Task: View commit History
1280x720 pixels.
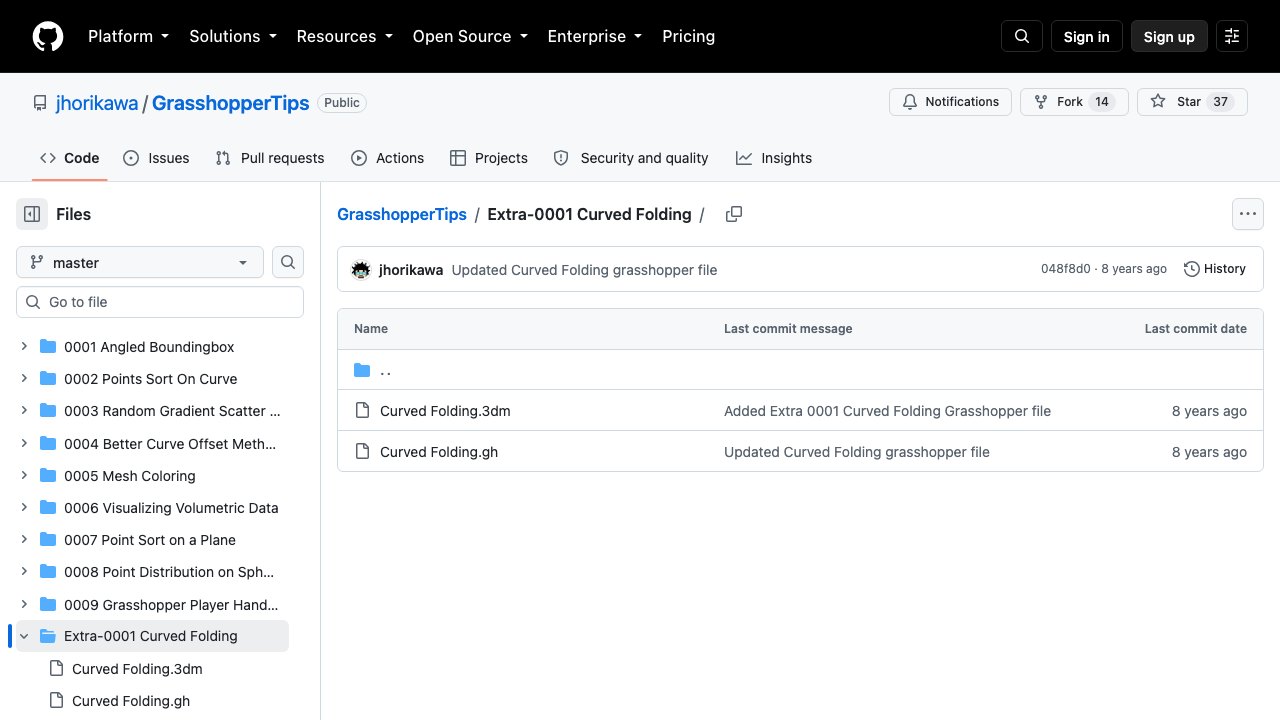Action: click(1215, 269)
